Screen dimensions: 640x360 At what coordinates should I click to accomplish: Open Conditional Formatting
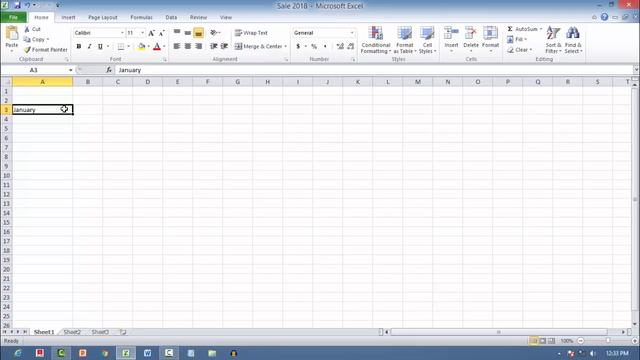[x=376, y=40]
